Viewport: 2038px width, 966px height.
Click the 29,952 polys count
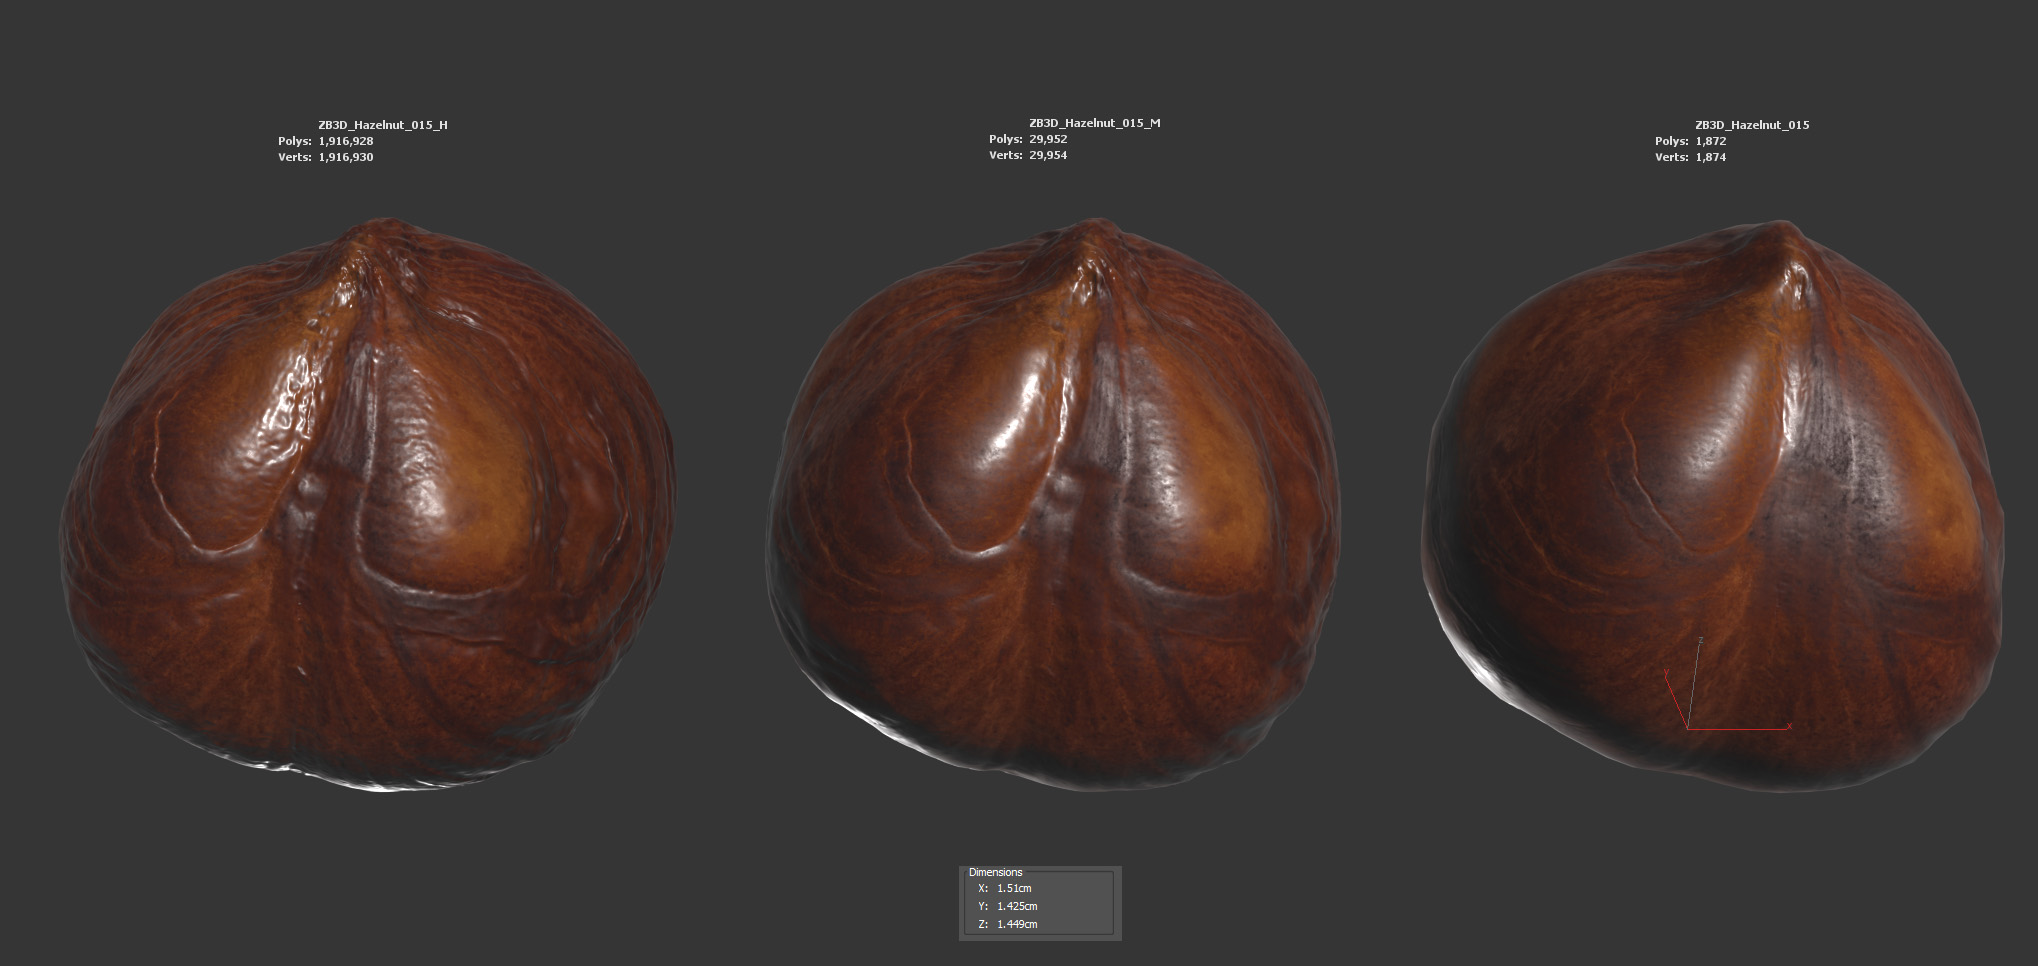[x=1048, y=139]
